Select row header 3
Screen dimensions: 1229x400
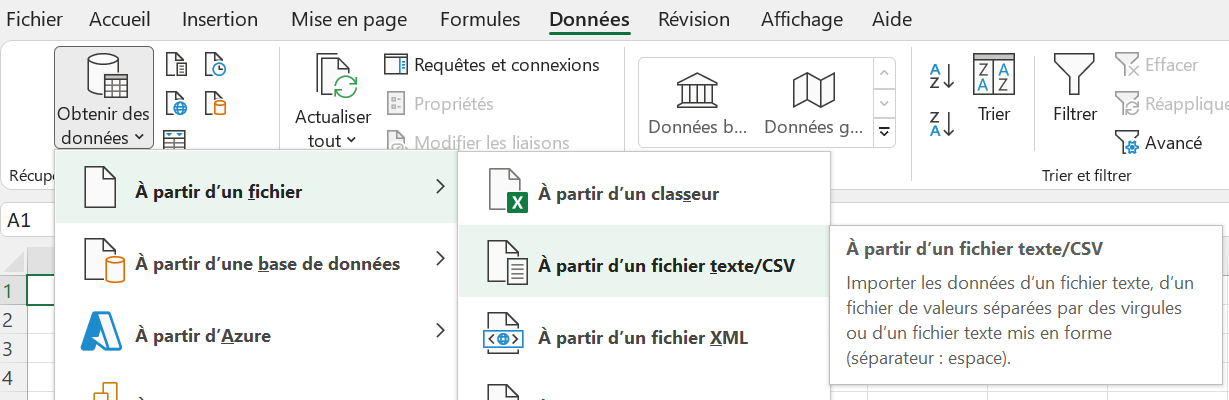pos(13,349)
